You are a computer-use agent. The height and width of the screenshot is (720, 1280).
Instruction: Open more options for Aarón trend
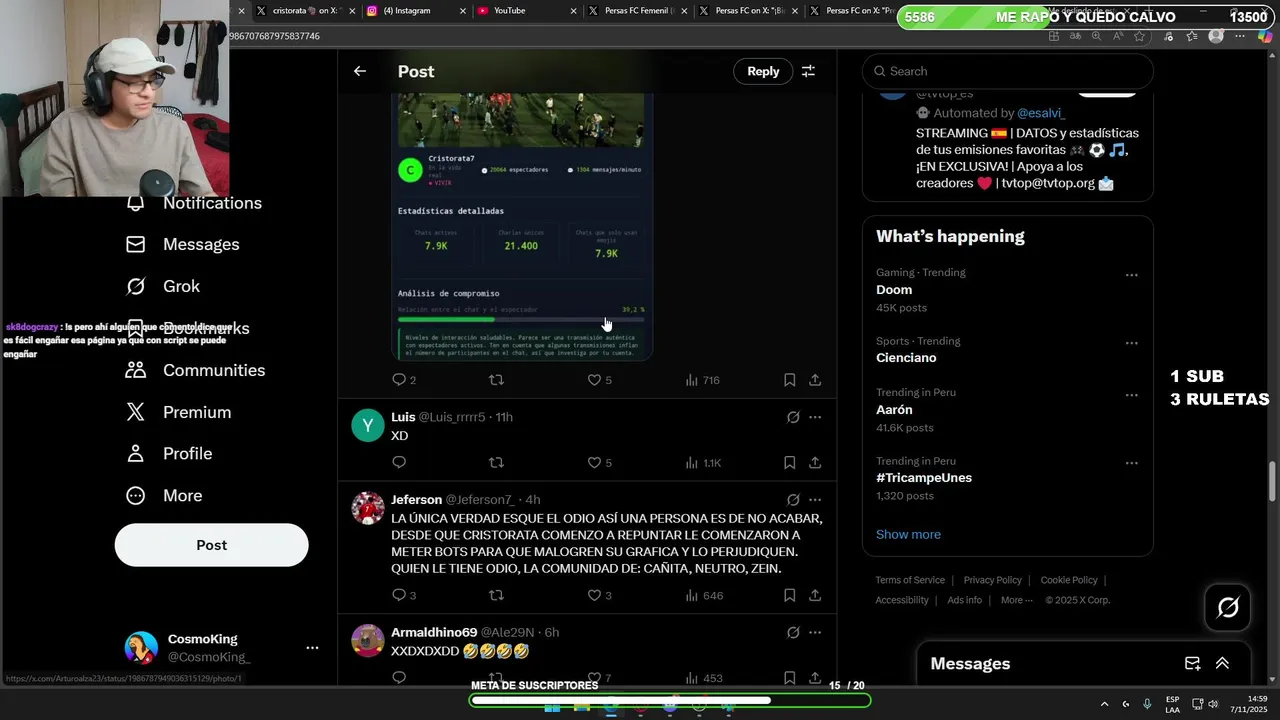coord(1131,395)
